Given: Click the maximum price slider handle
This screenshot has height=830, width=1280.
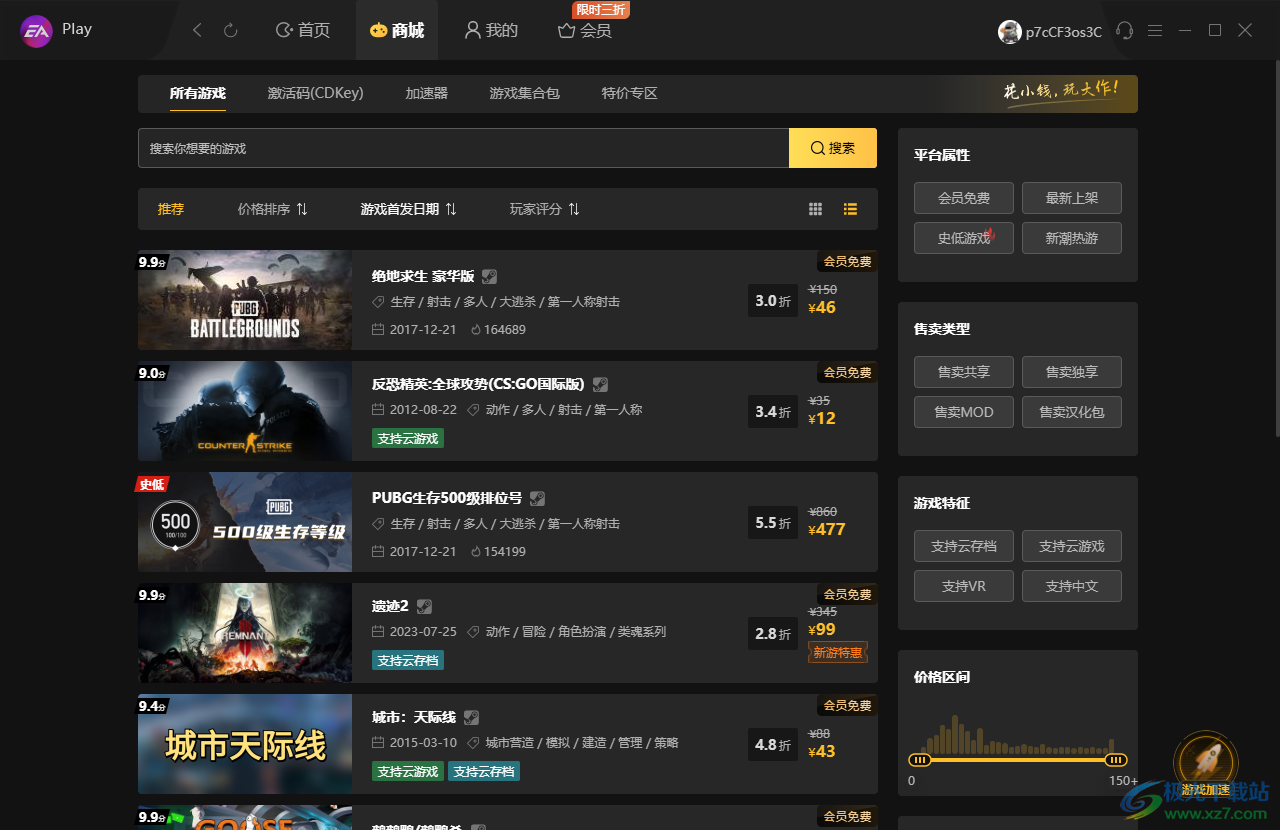Looking at the screenshot, I should (x=1117, y=760).
